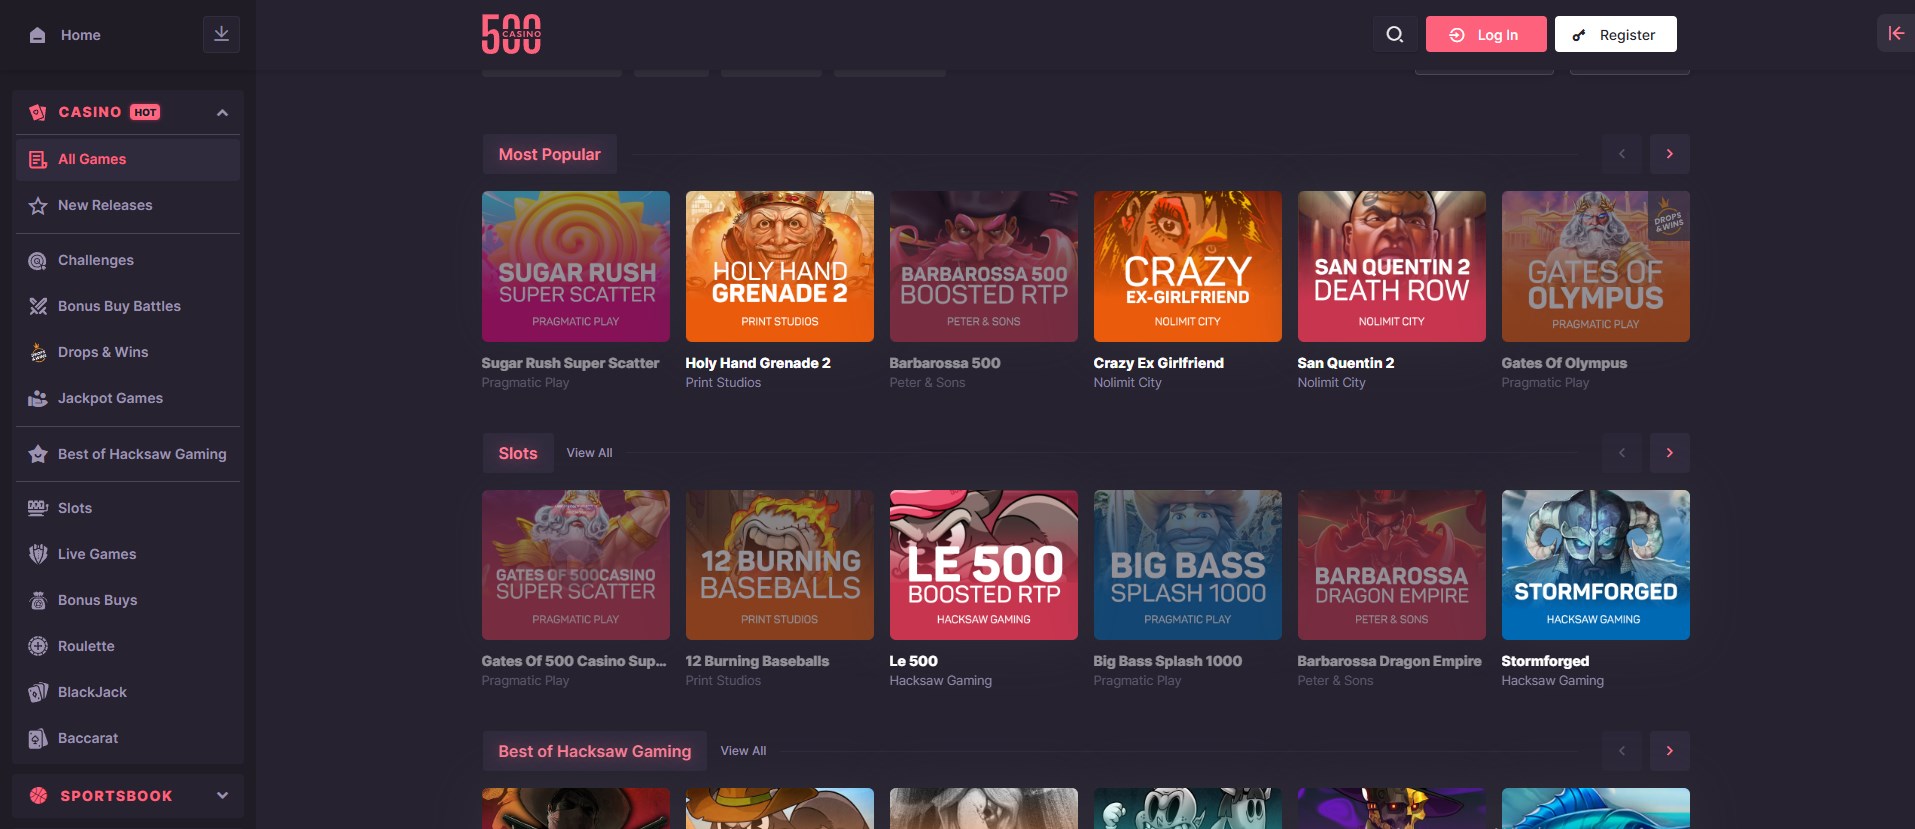Show previous Most Popular games
This screenshot has width=1915, height=829.
(x=1621, y=154)
